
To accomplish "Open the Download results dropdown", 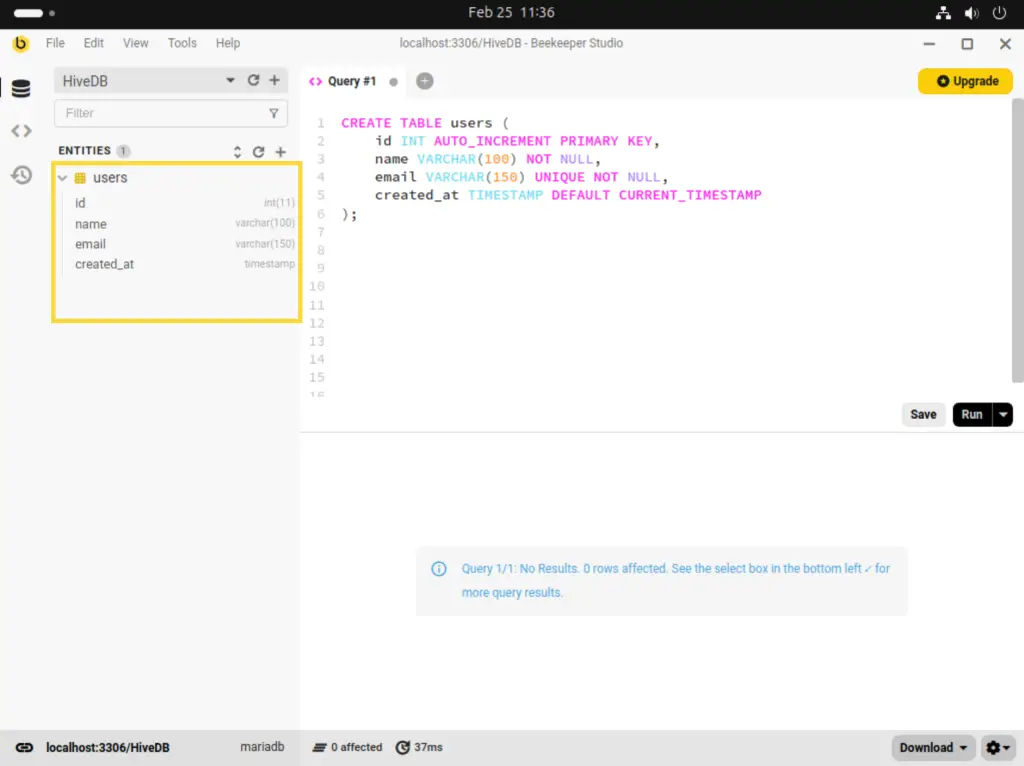I will tap(931, 747).
